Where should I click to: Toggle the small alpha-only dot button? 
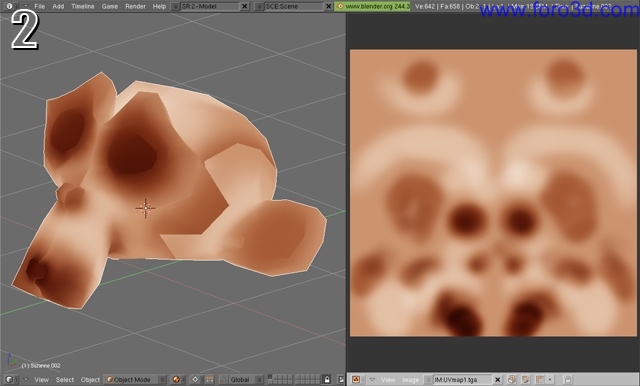tap(550, 379)
